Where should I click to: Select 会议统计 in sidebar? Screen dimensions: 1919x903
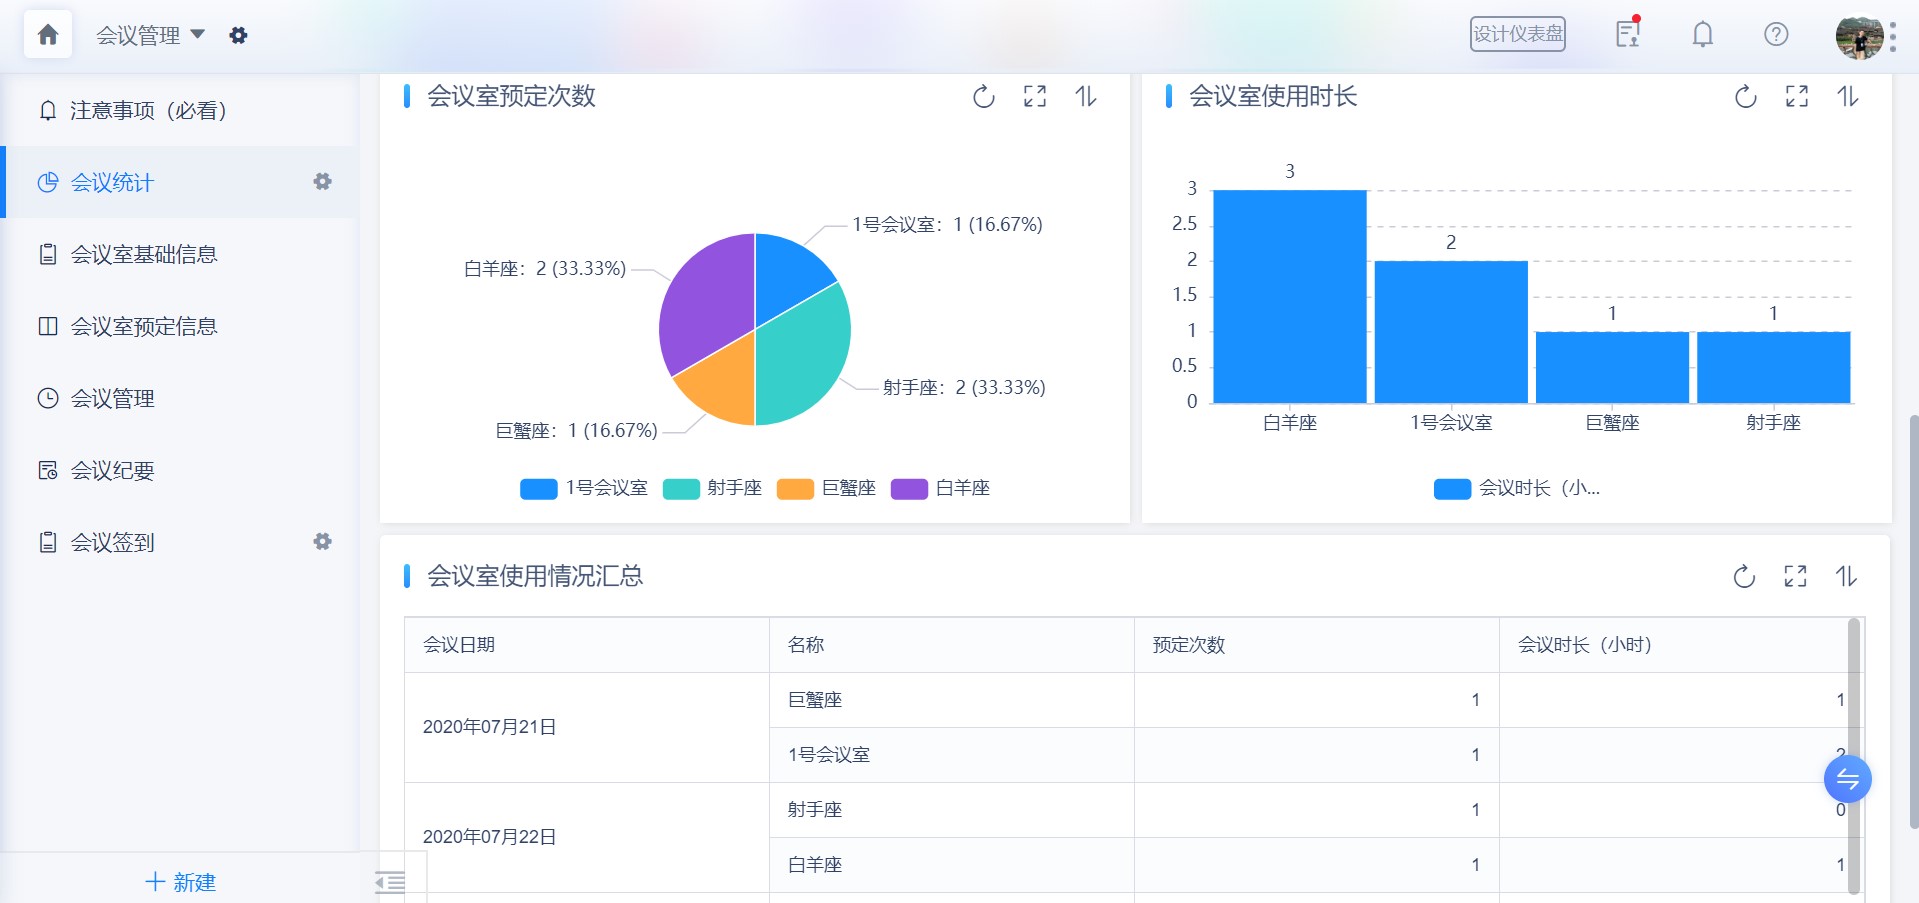[x=180, y=182]
